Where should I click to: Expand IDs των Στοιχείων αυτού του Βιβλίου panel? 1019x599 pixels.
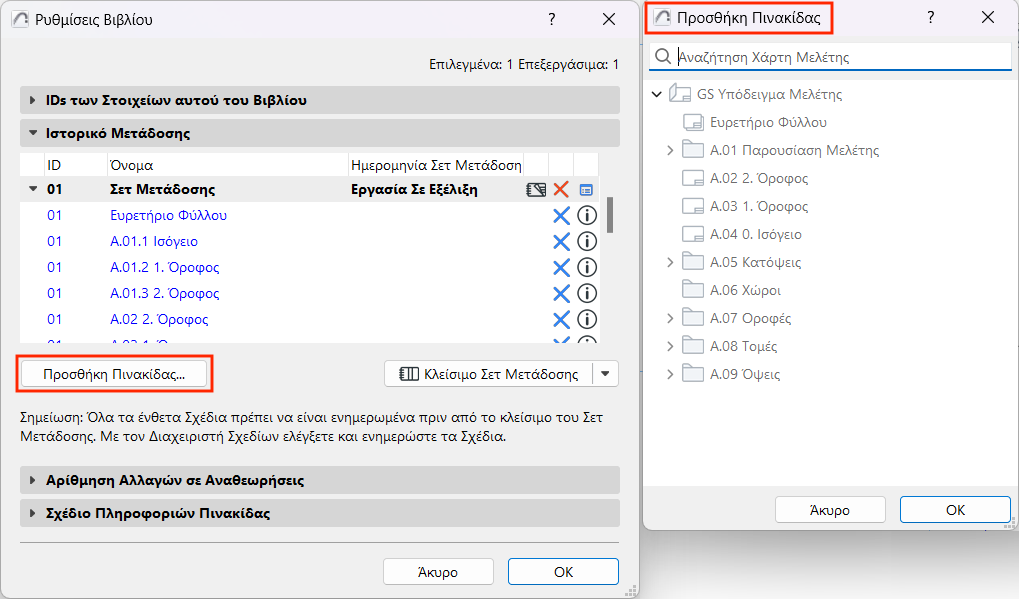33,101
